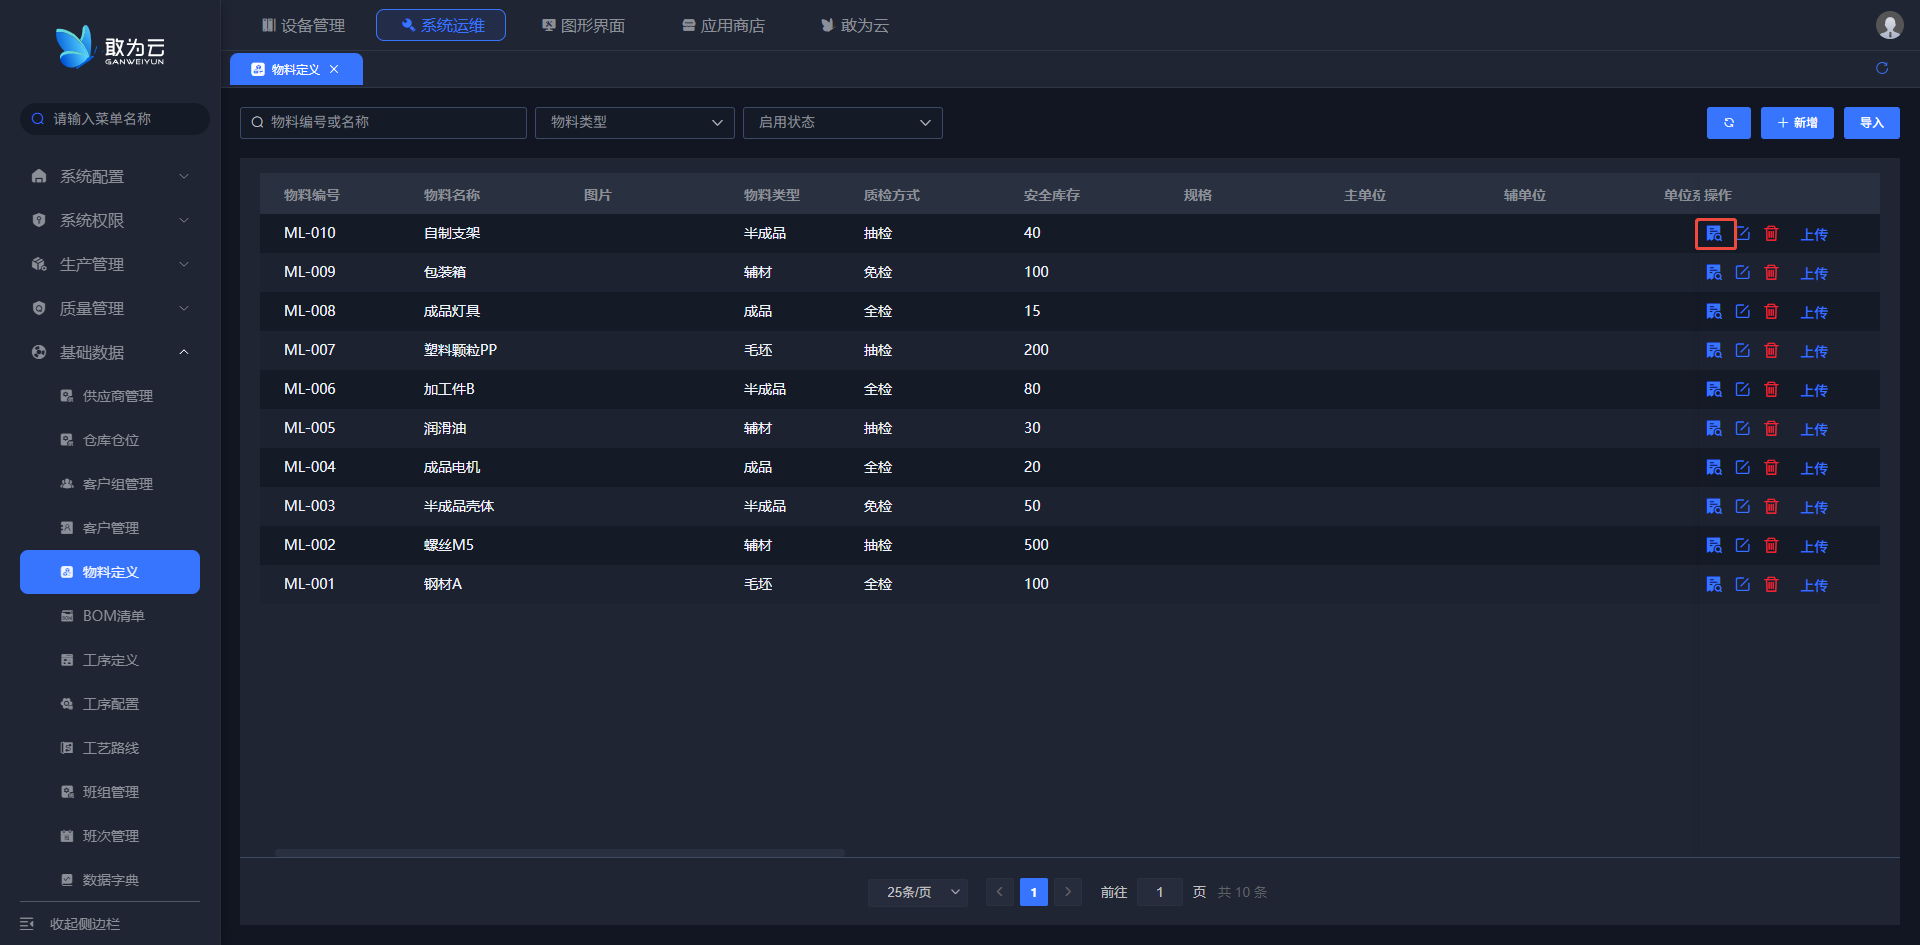
Task: Open 客户管理 in the sidebar
Action: coord(110,529)
